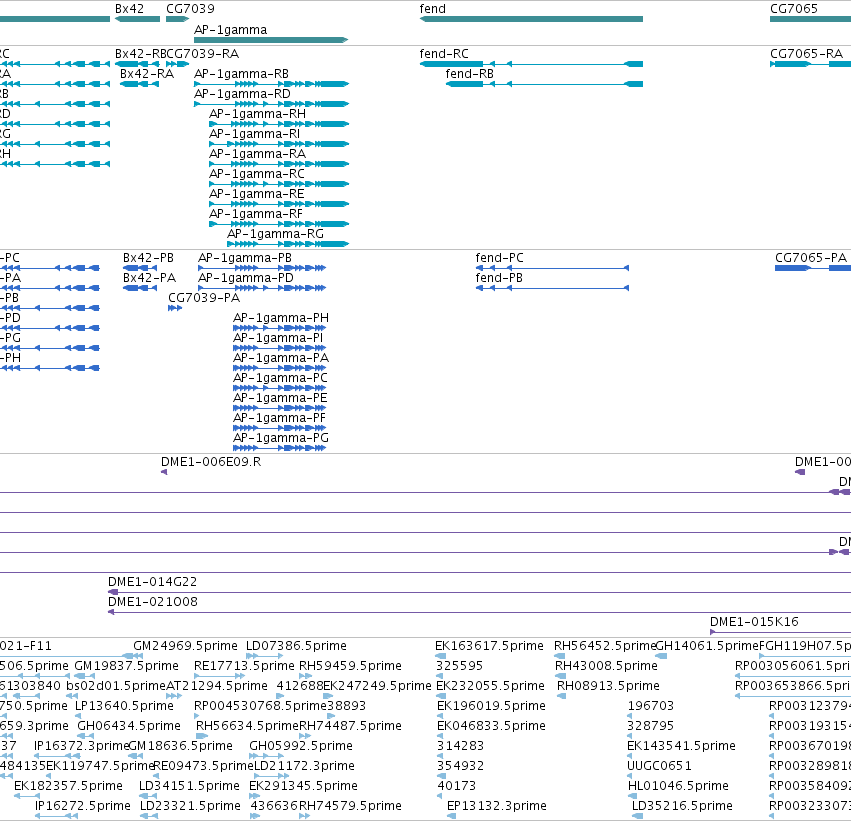Click EST RH08913.5prime
This screenshot has width=851, height=821.
coord(608,686)
